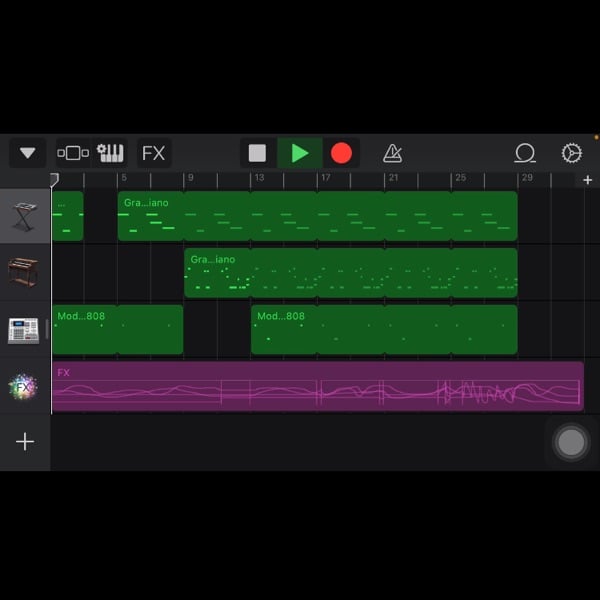Add a new track with plus button
This screenshot has height=600, width=600.
click(x=25, y=442)
